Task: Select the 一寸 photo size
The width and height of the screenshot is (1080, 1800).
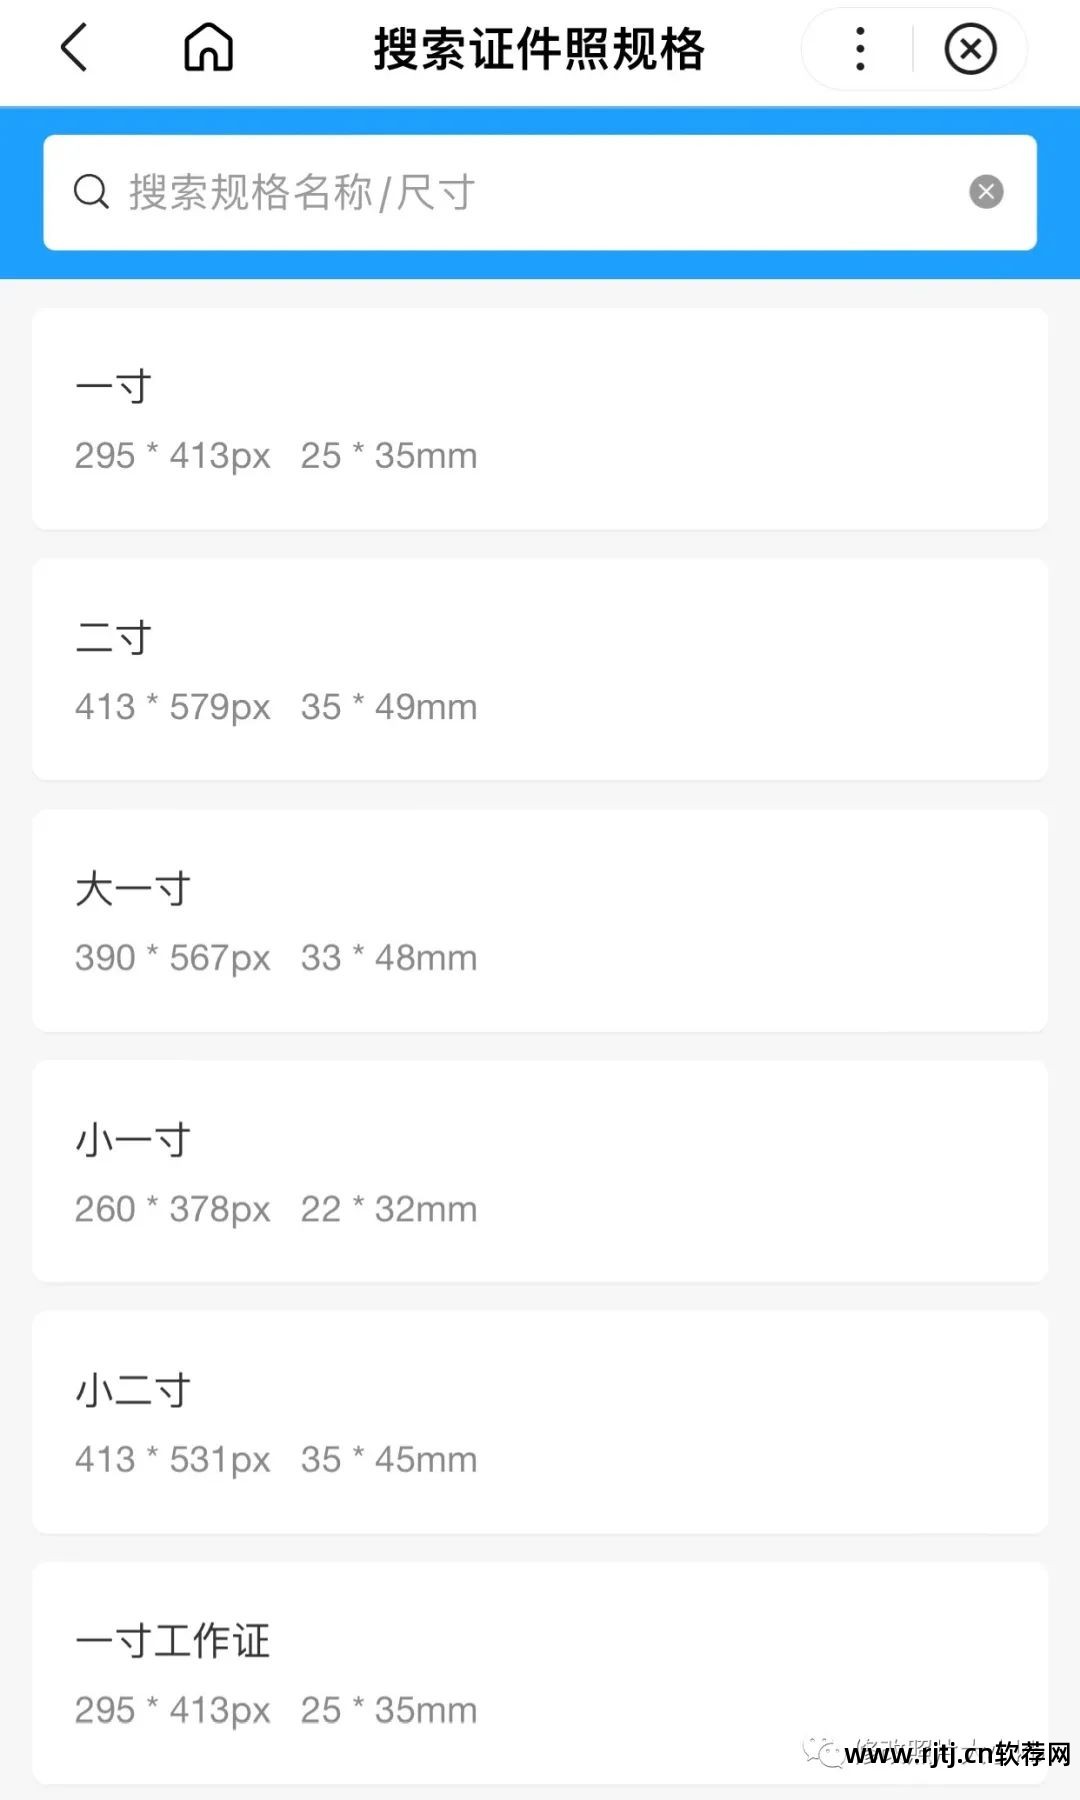Action: pos(540,419)
